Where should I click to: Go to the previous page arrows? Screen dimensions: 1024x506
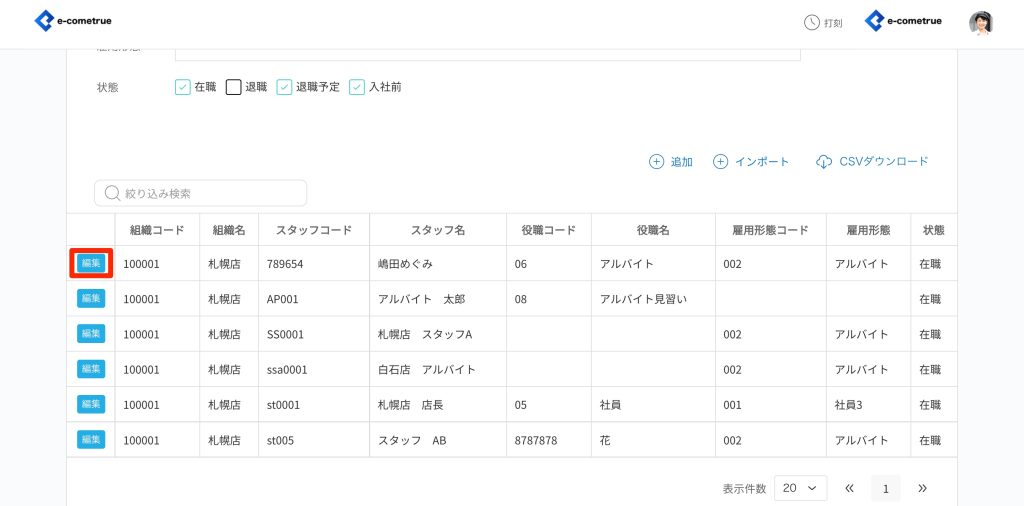point(849,488)
